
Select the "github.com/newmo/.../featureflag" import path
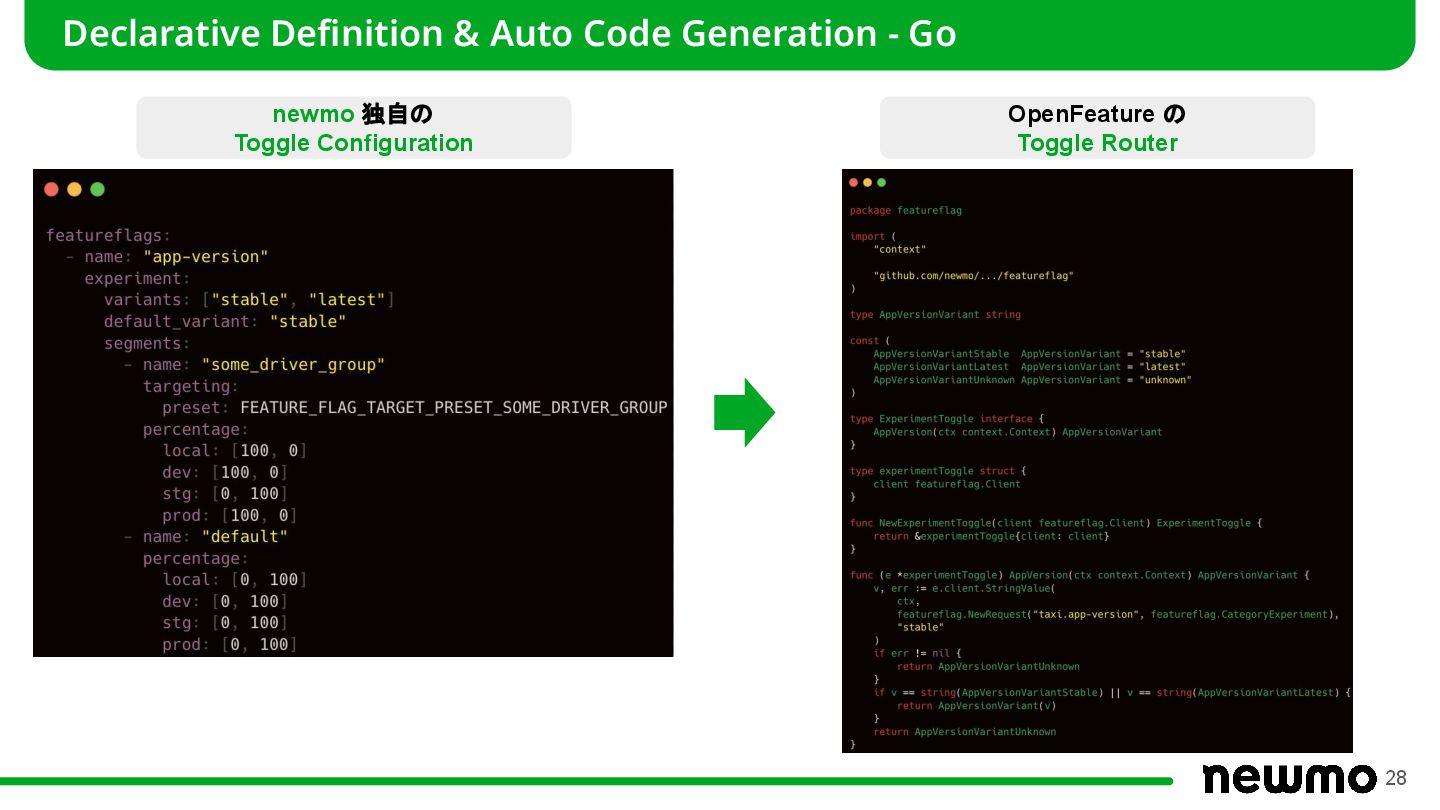974,276
